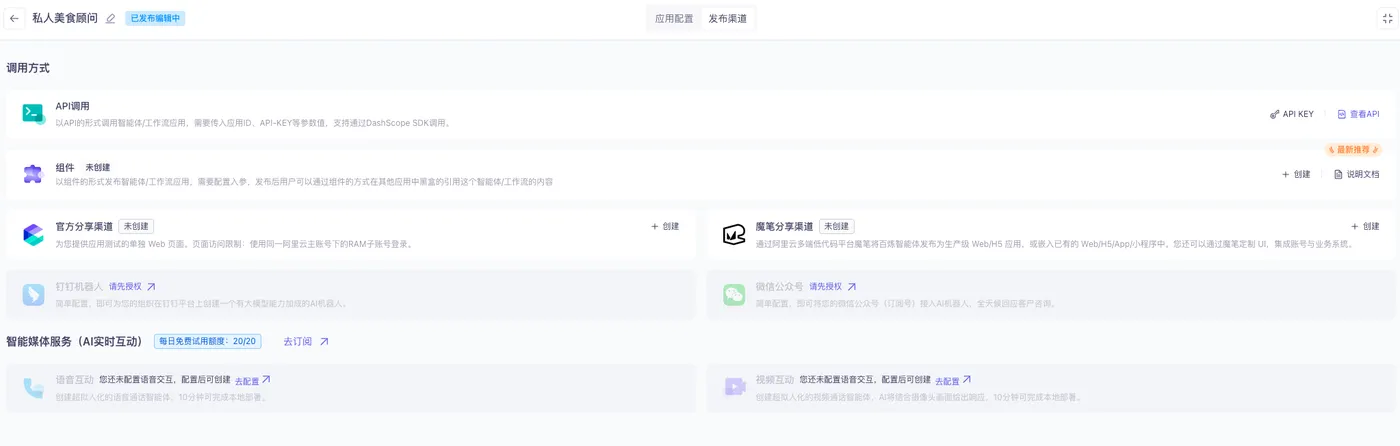
Task: Click 未创建 label beside 组件
Action: pyautogui.click(x=97, y=167)
